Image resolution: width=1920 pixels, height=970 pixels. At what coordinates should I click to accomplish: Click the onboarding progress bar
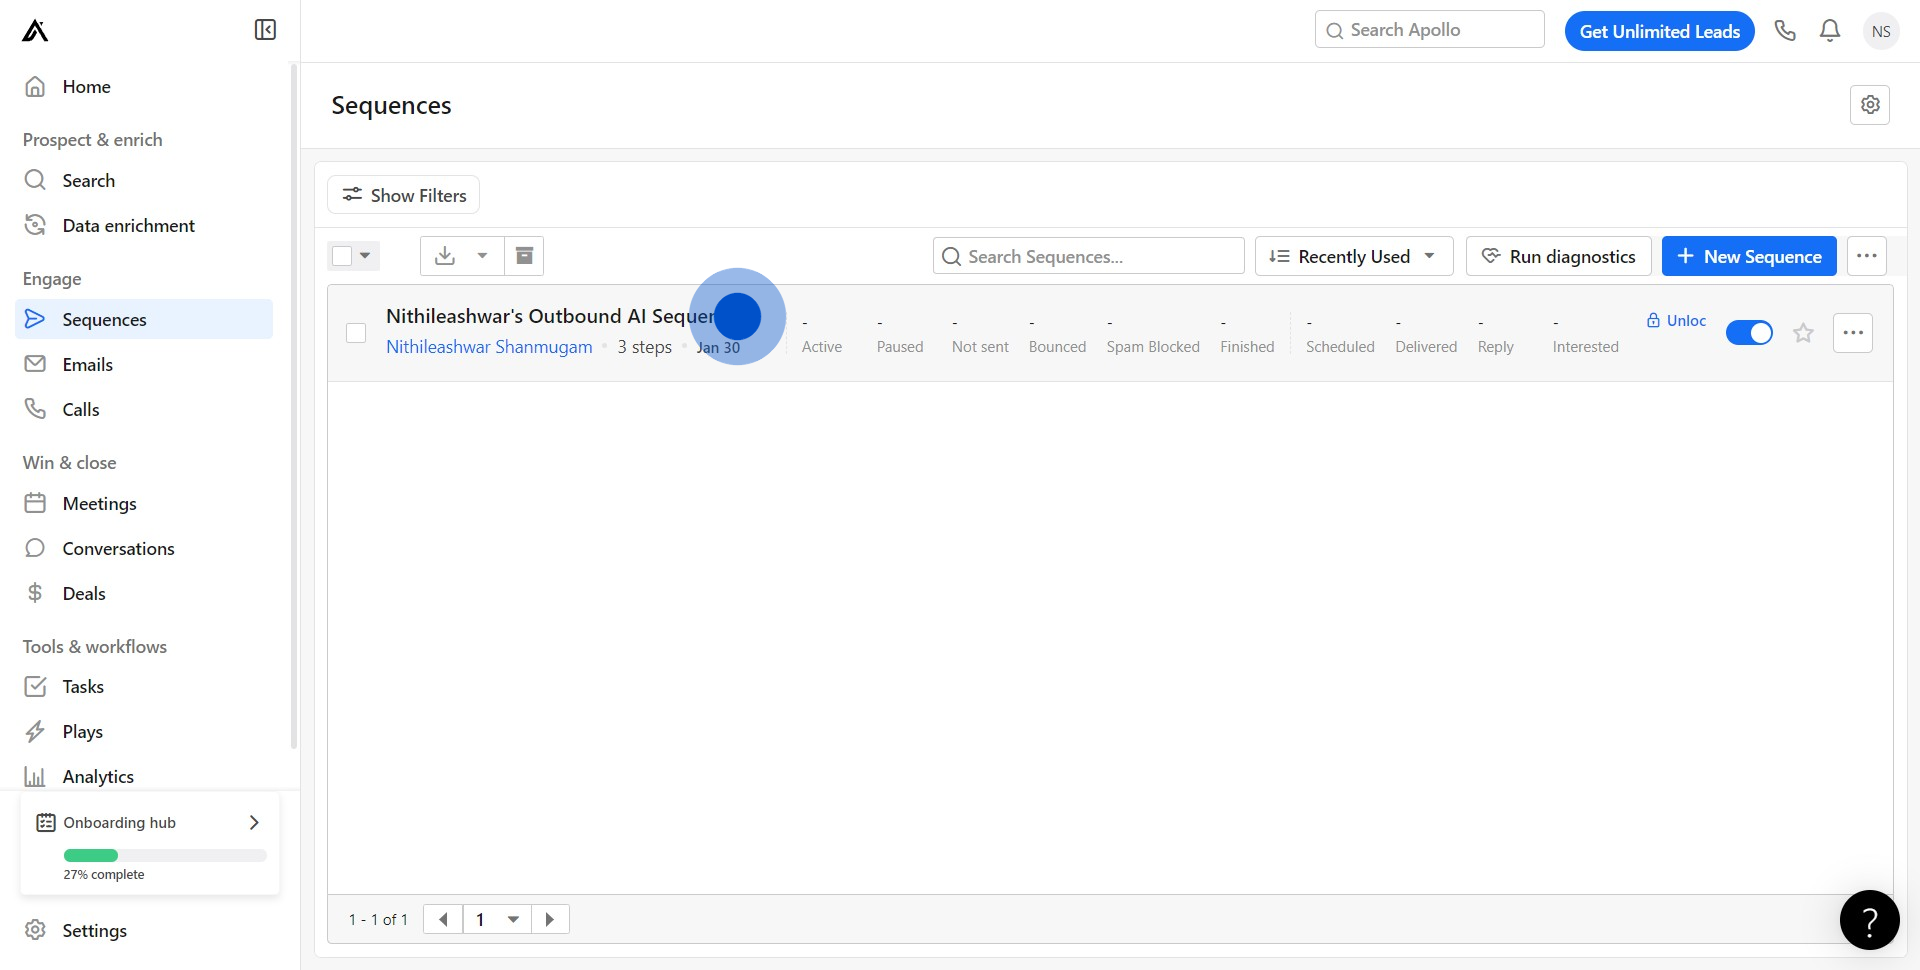click(x=165, y=855)
